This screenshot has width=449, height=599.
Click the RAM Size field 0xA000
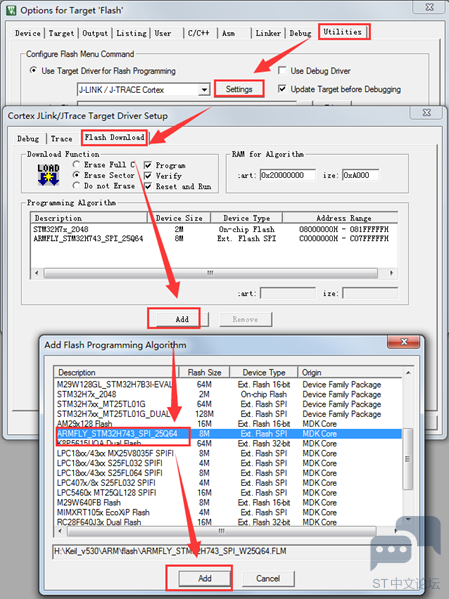360,175
